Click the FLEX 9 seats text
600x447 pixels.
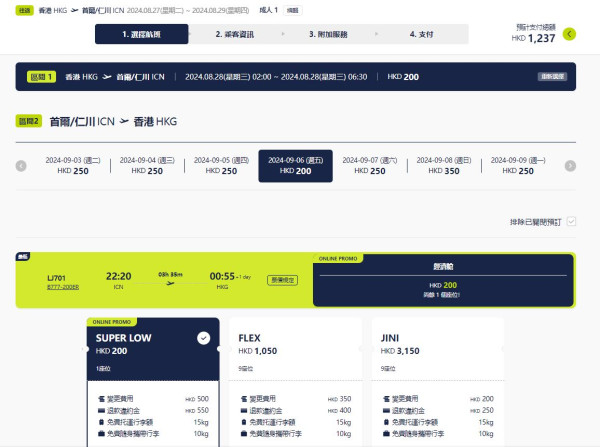(246, 369)
